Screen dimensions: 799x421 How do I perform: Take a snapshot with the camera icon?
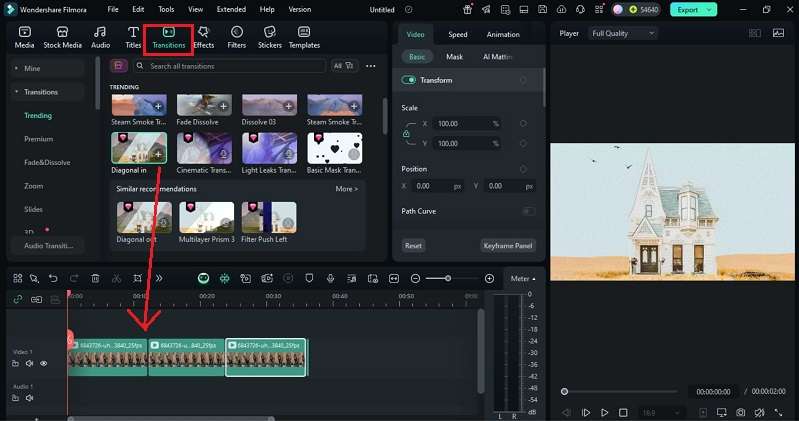(740, 412)
